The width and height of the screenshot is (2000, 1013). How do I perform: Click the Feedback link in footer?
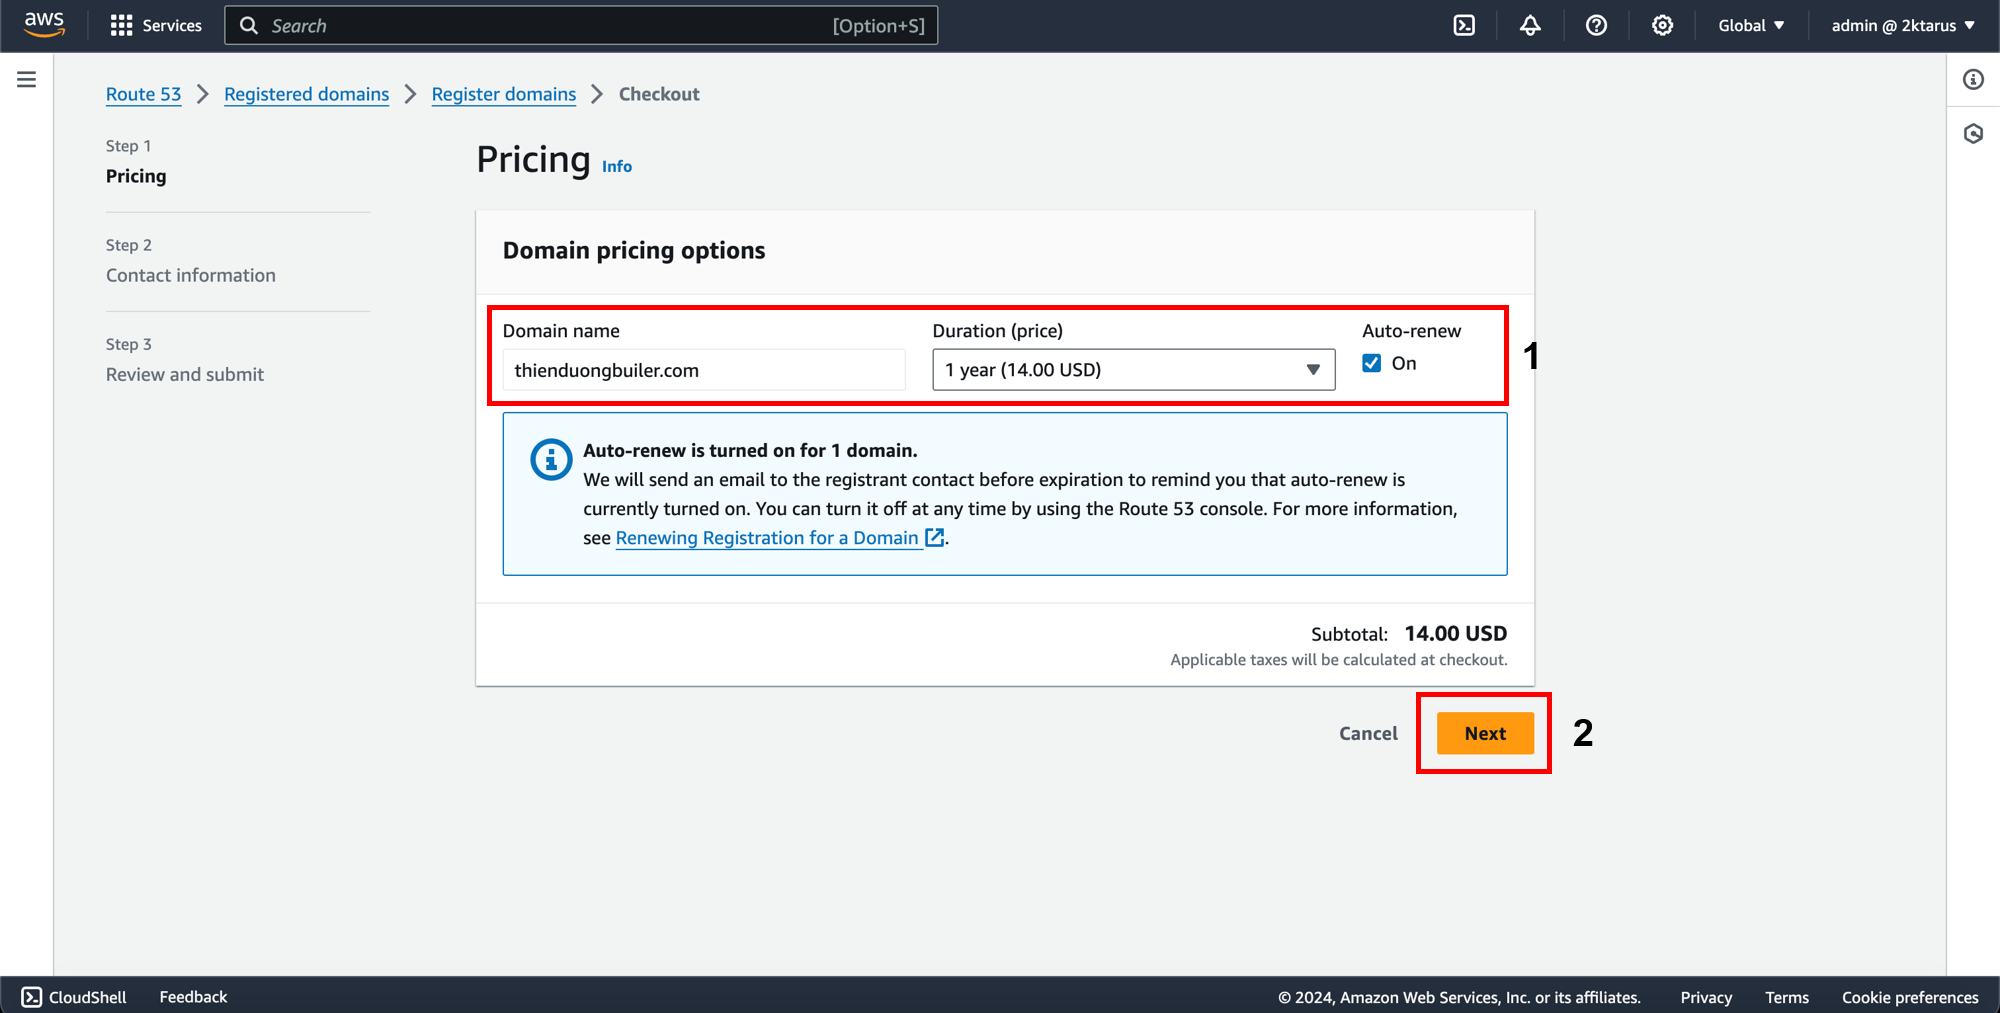pyautogui.click(x=193, y=996)
